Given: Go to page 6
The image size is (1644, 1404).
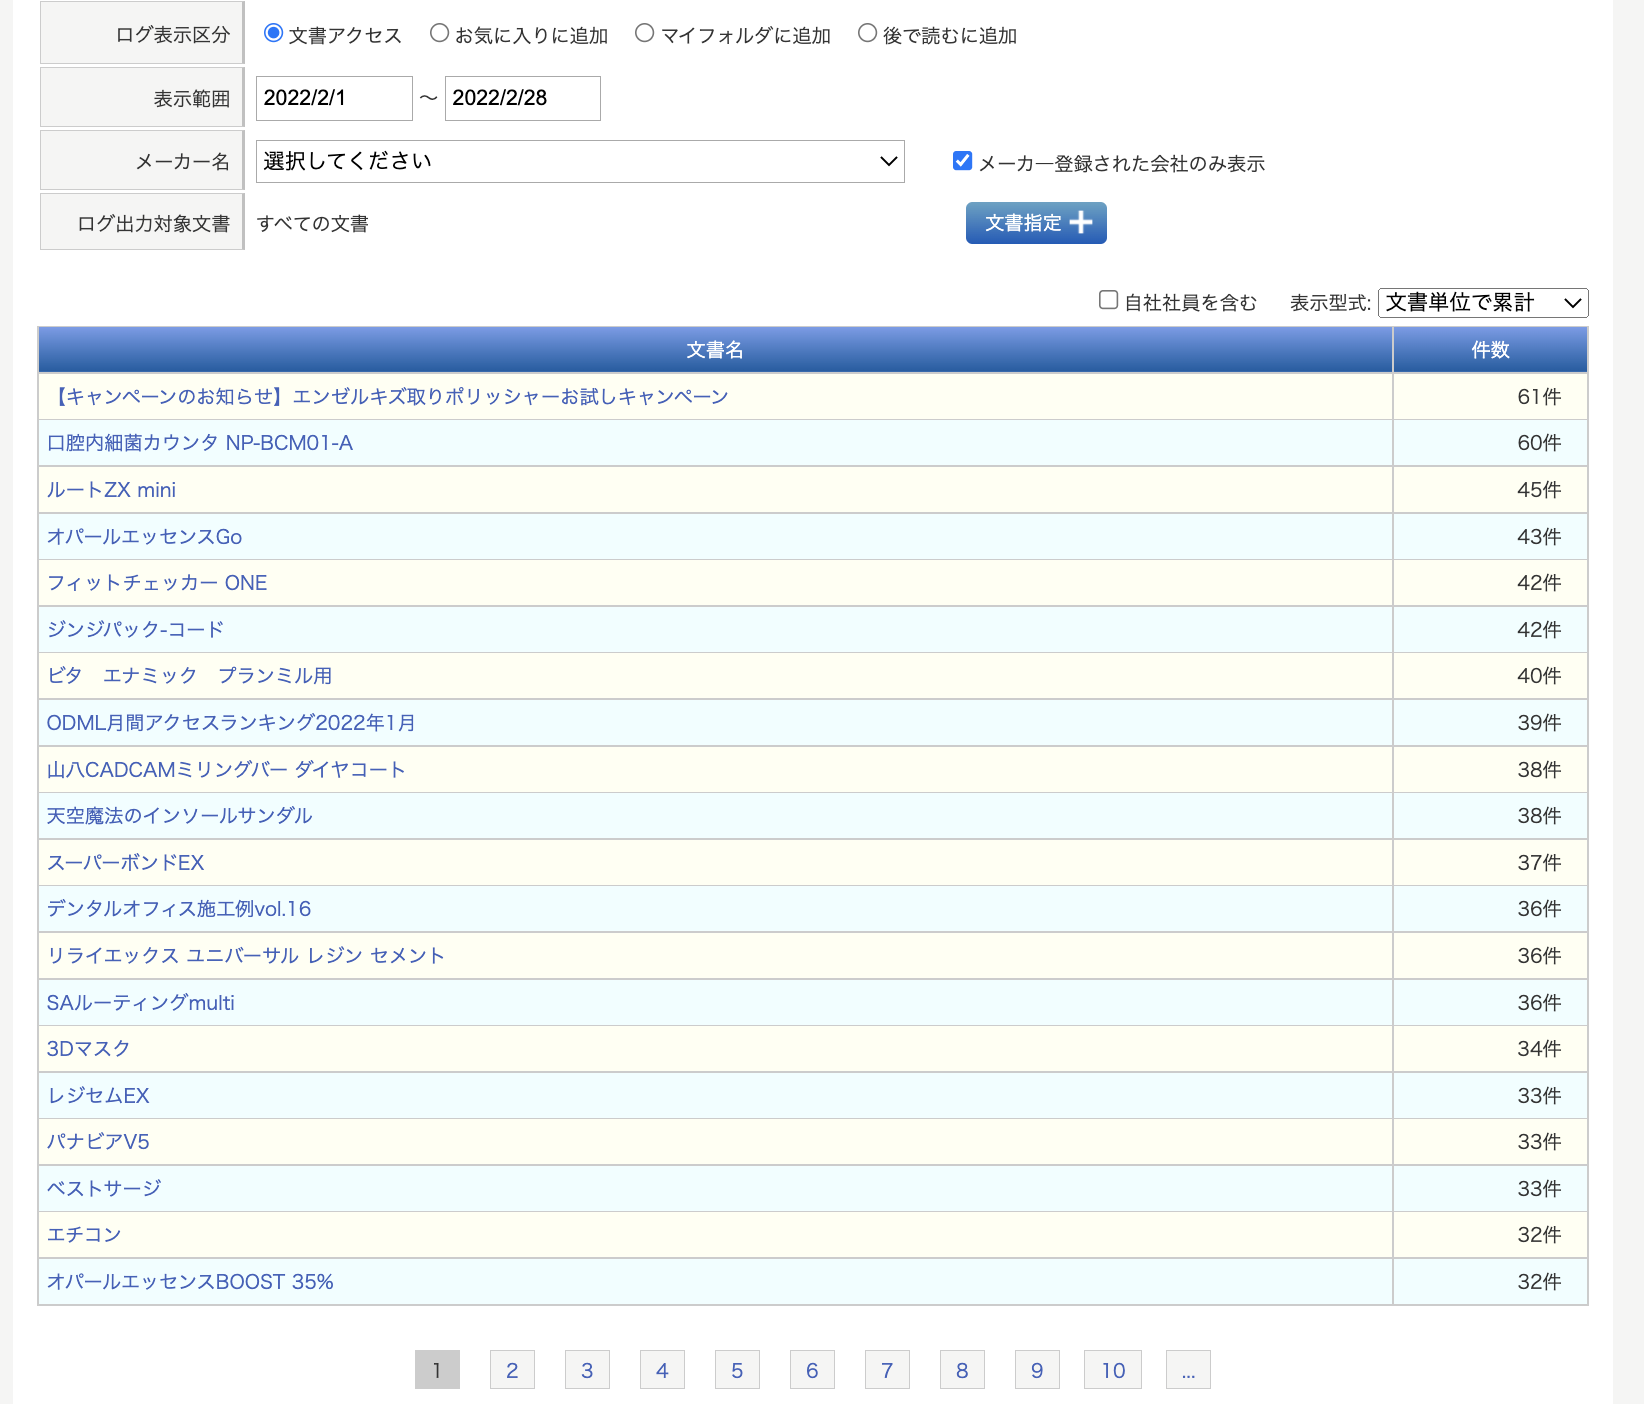Looking at the screenshot, I should click(x=812, y=1370).
